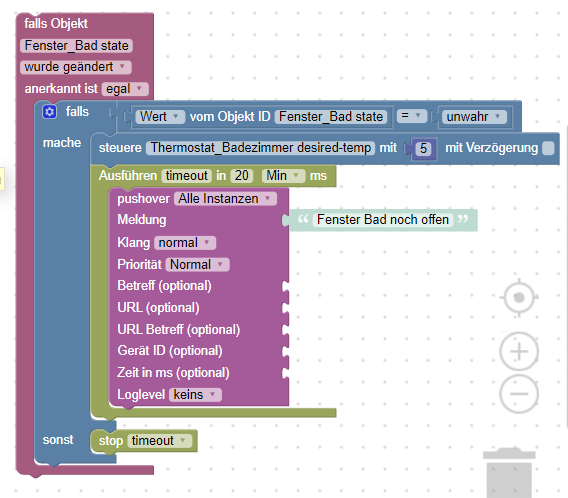Click the Gerät ID (optional) input socket
Screen dimensions: 568x498
(x=285, y=351)
